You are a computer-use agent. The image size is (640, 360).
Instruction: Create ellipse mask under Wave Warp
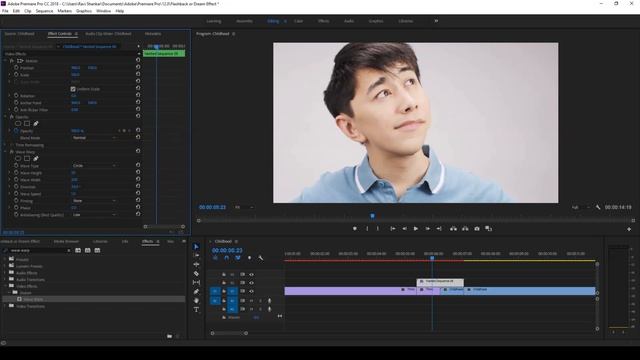(x=18, y=158)
